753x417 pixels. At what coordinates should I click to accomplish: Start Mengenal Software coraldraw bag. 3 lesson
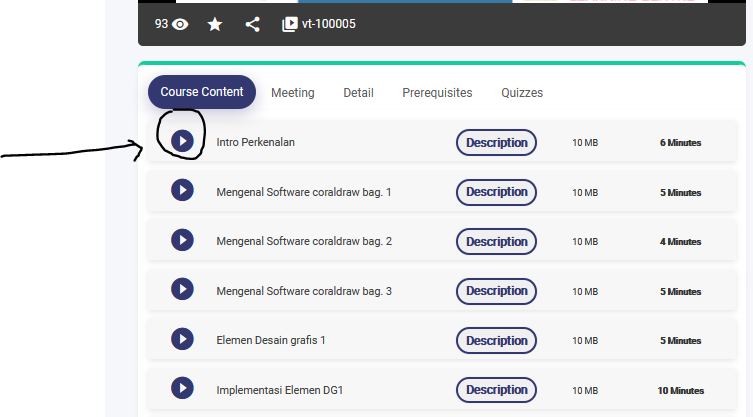coord(182,289)
